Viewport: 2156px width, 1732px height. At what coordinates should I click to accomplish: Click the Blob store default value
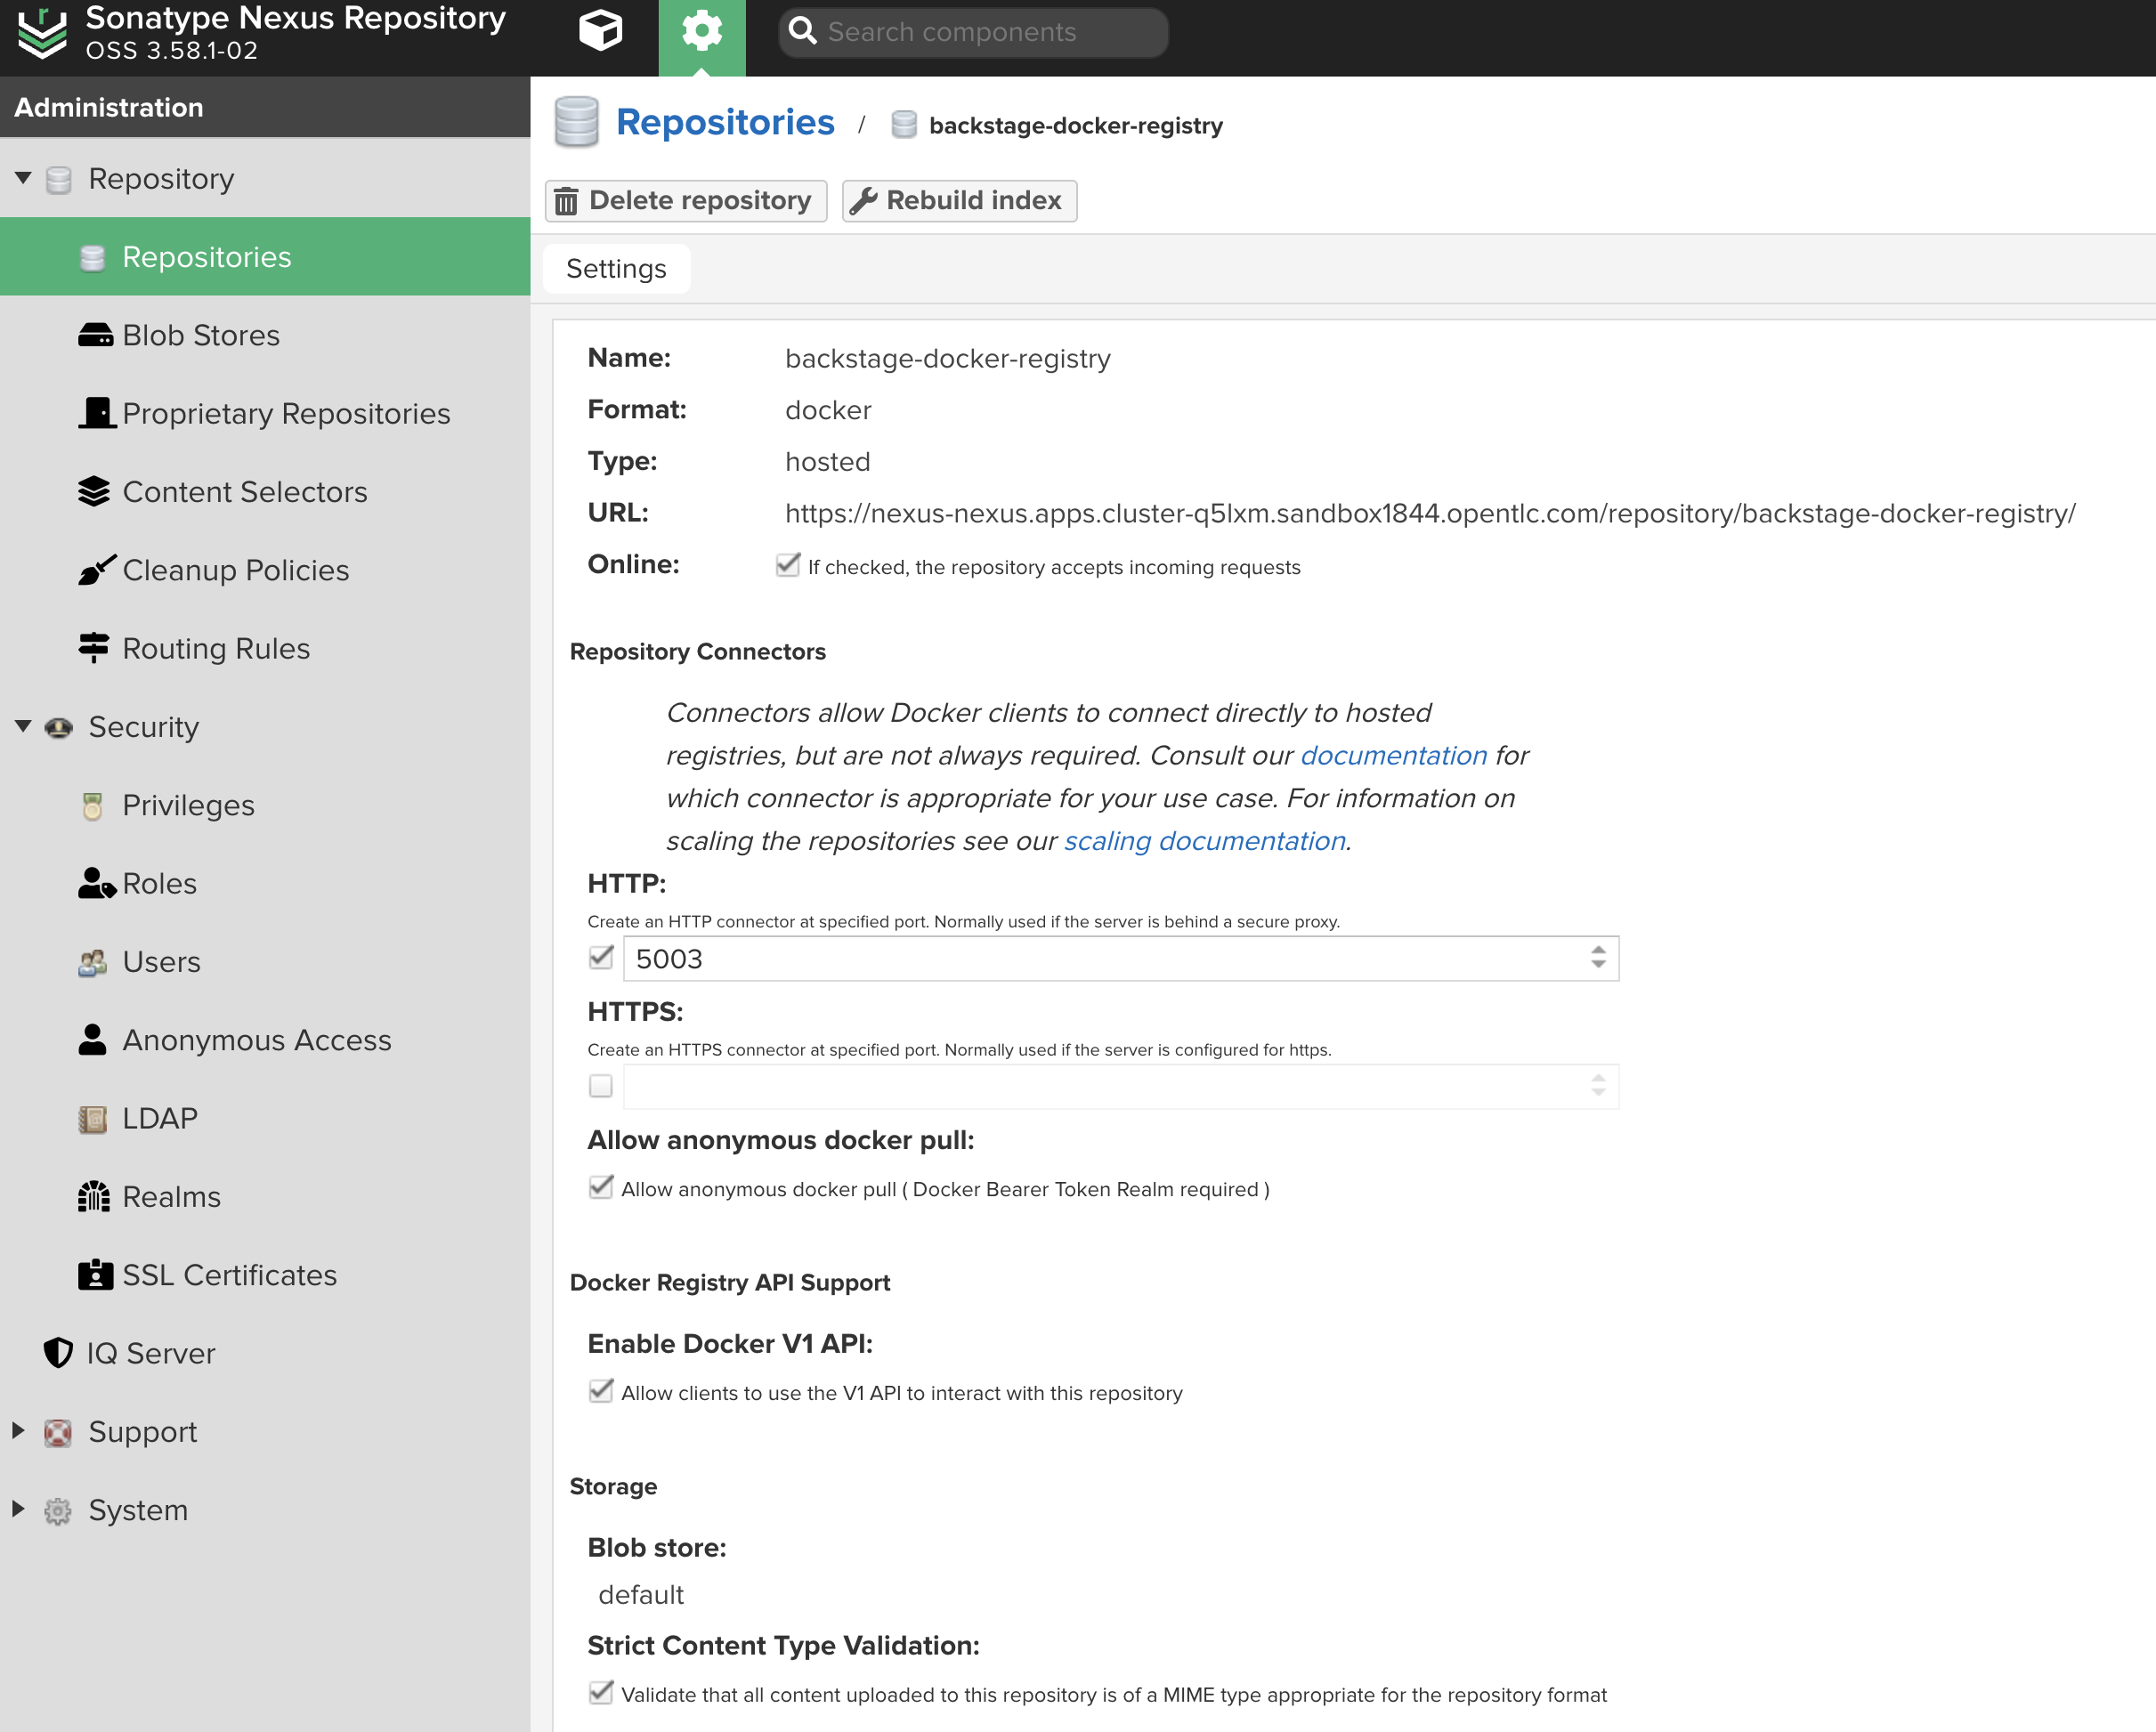coord(641,1594)
